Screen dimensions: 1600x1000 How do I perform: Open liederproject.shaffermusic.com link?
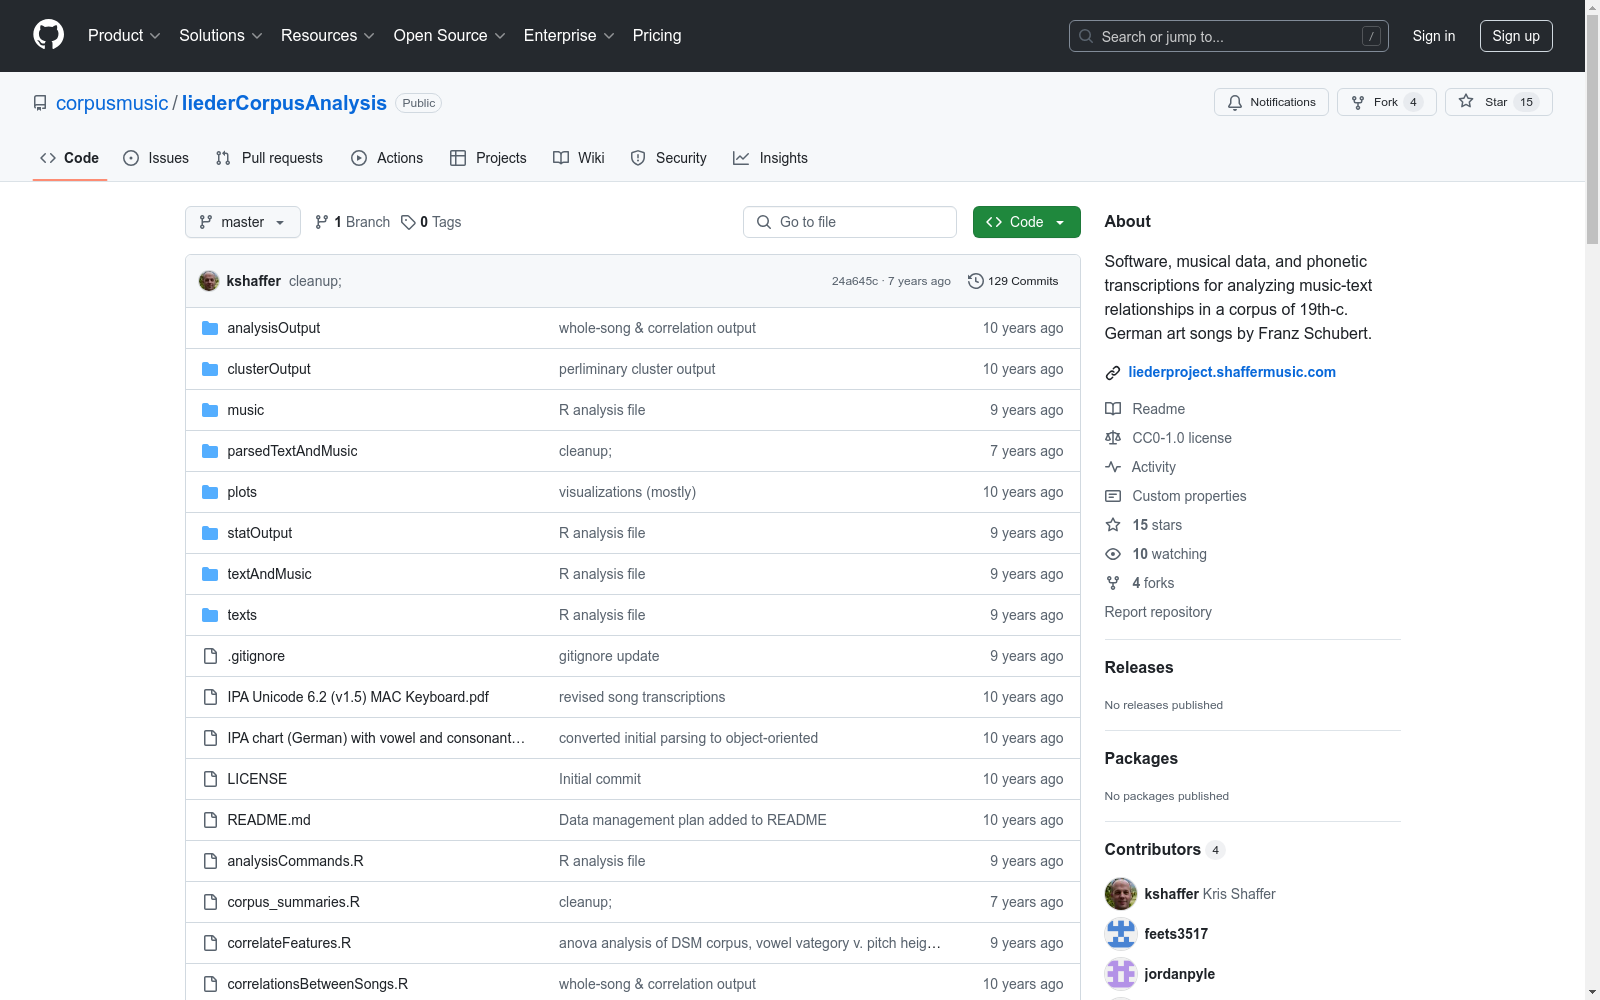[1232, 372]
